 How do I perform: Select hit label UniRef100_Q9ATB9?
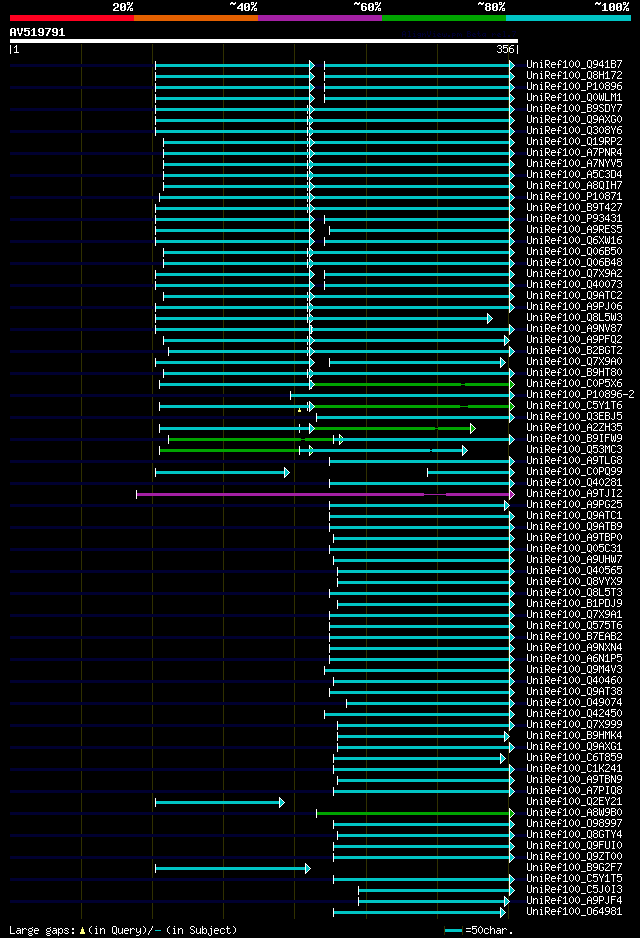click(574, 526)
